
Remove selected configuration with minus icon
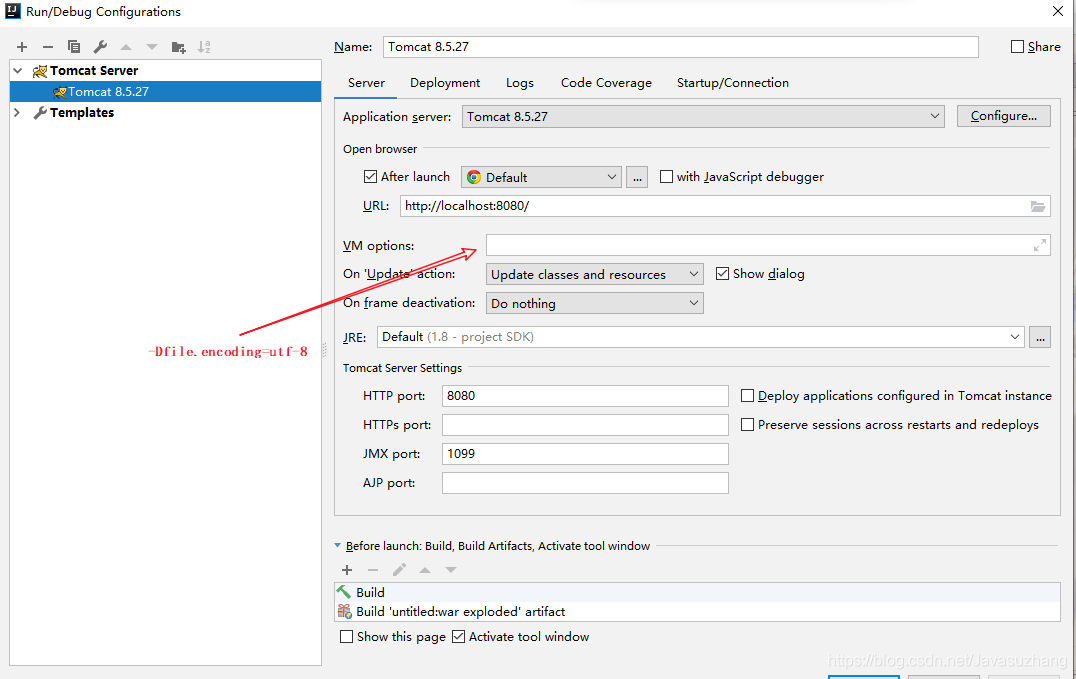point(47,47)
